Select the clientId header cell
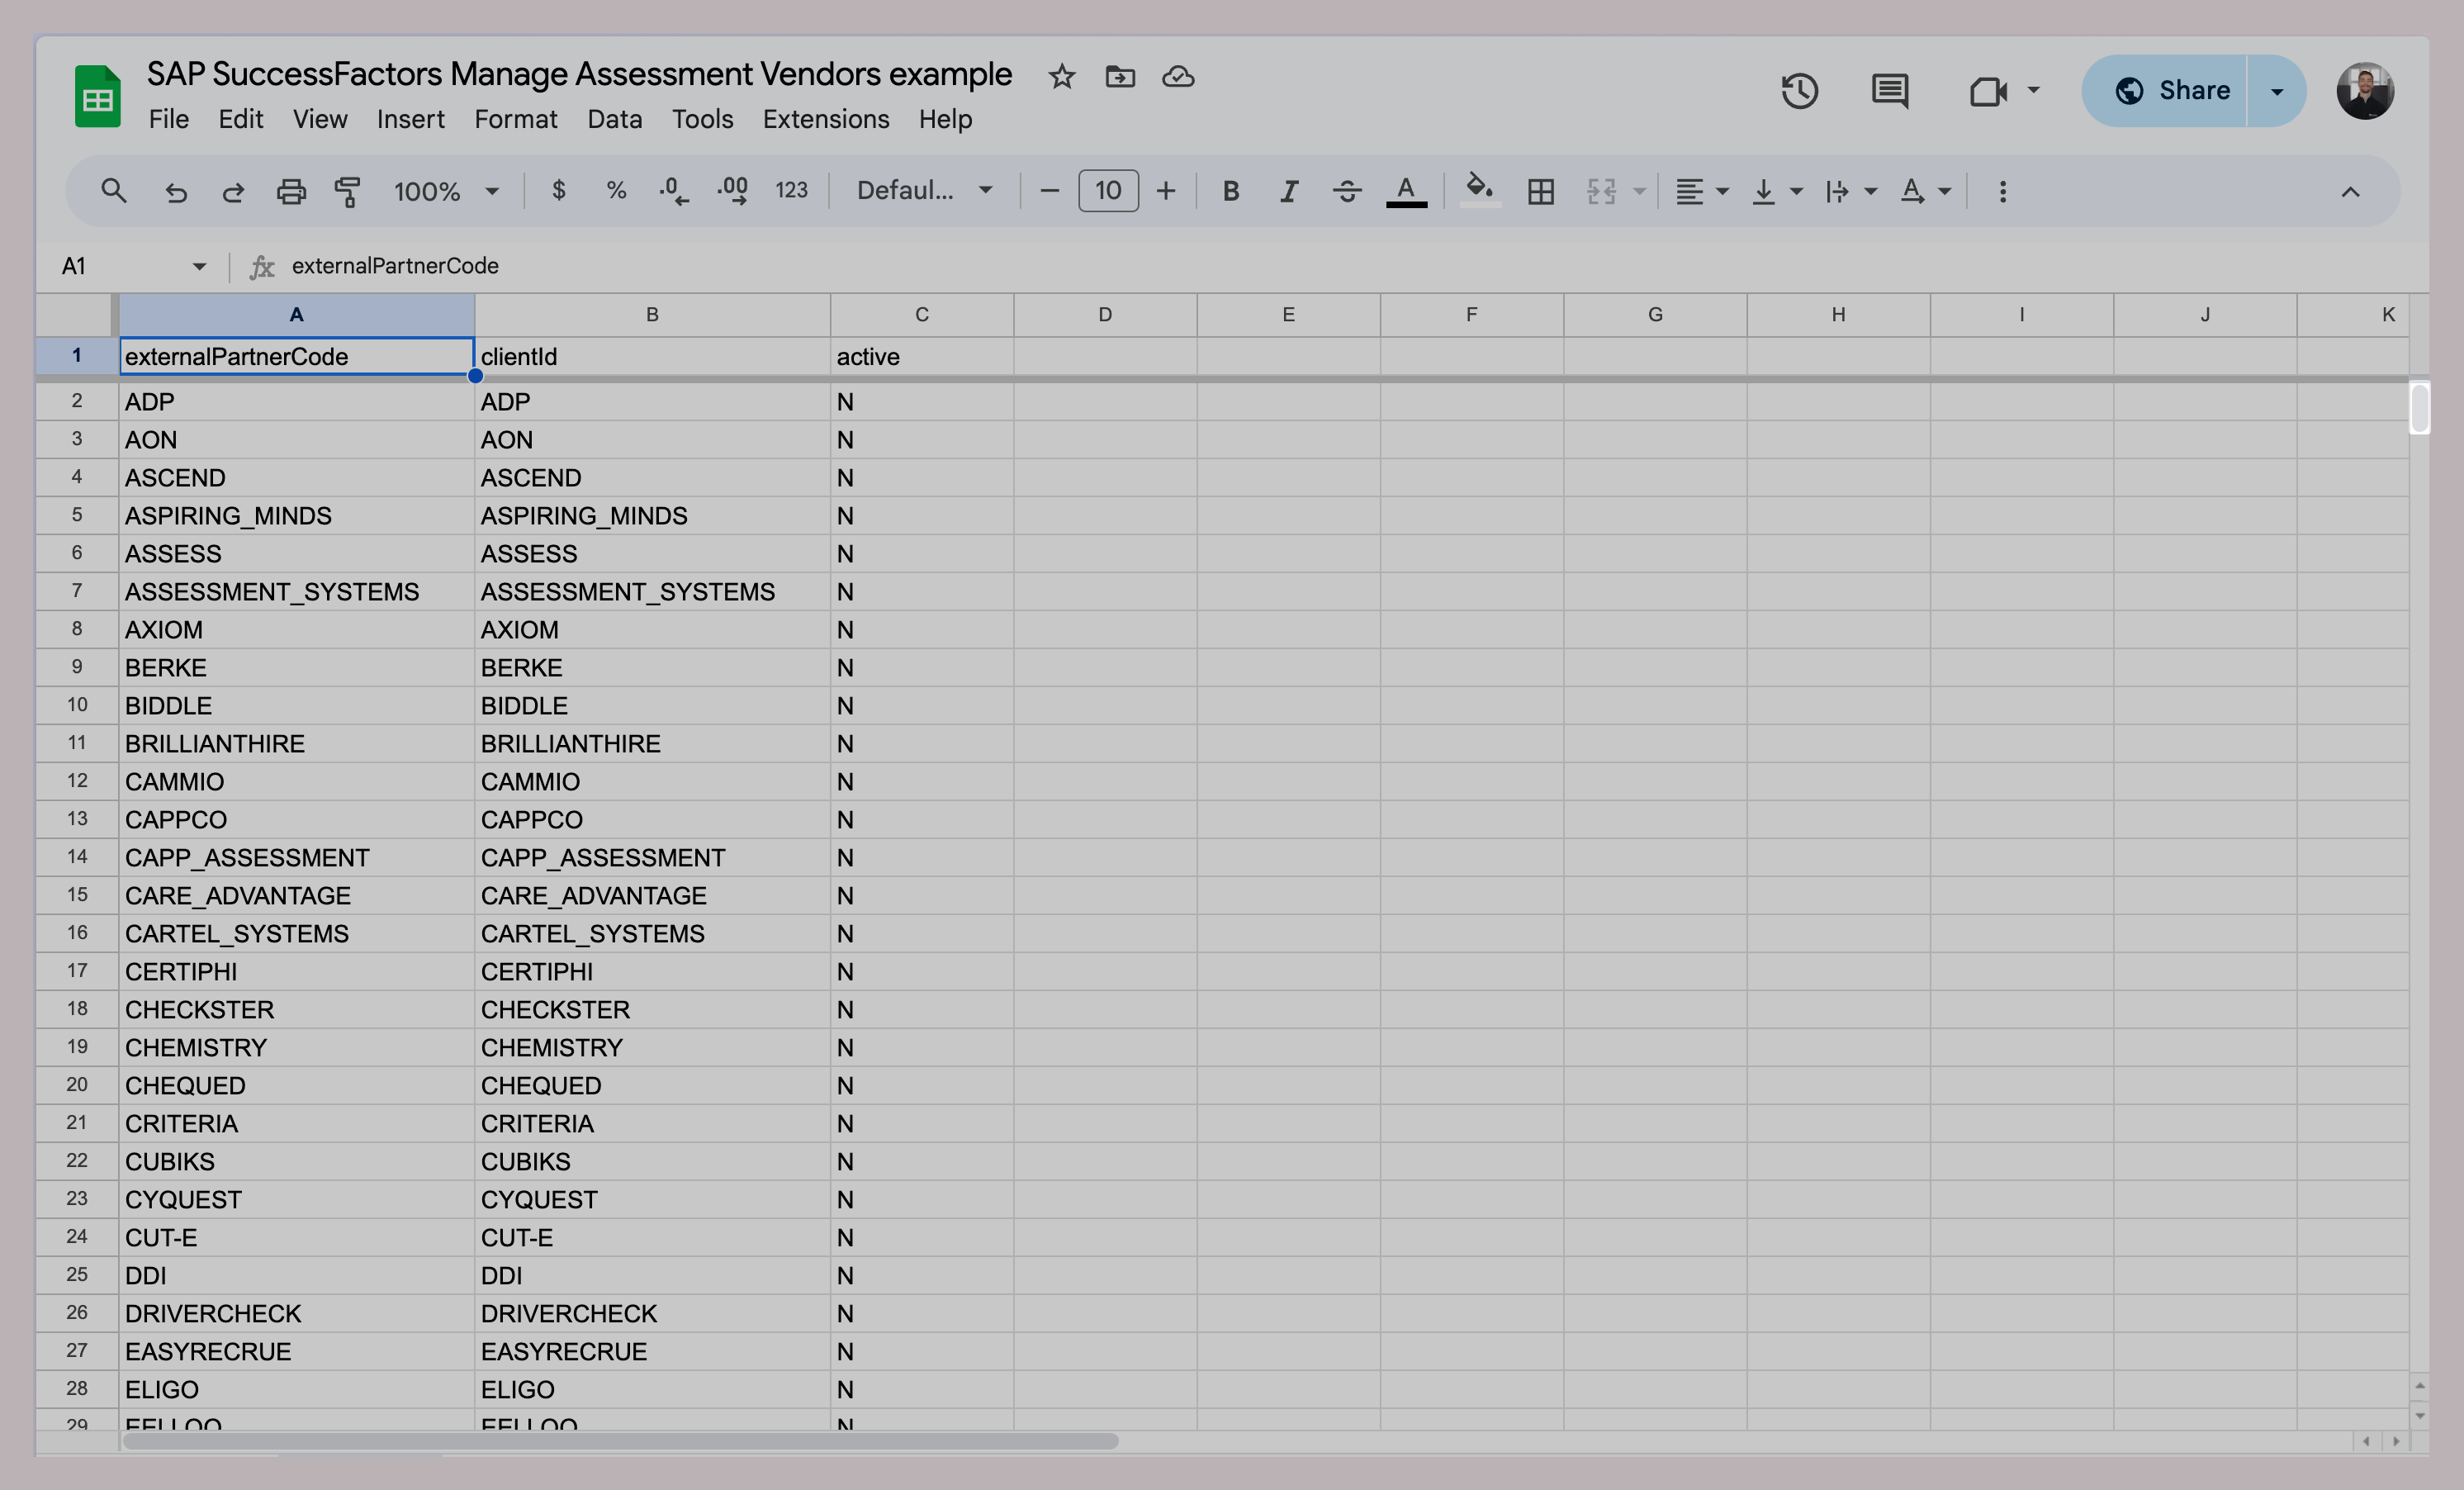 coord(652,356)
